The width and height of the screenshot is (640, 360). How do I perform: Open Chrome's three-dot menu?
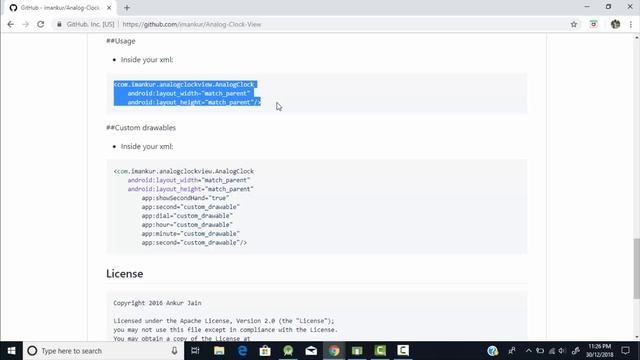[631, 24]
